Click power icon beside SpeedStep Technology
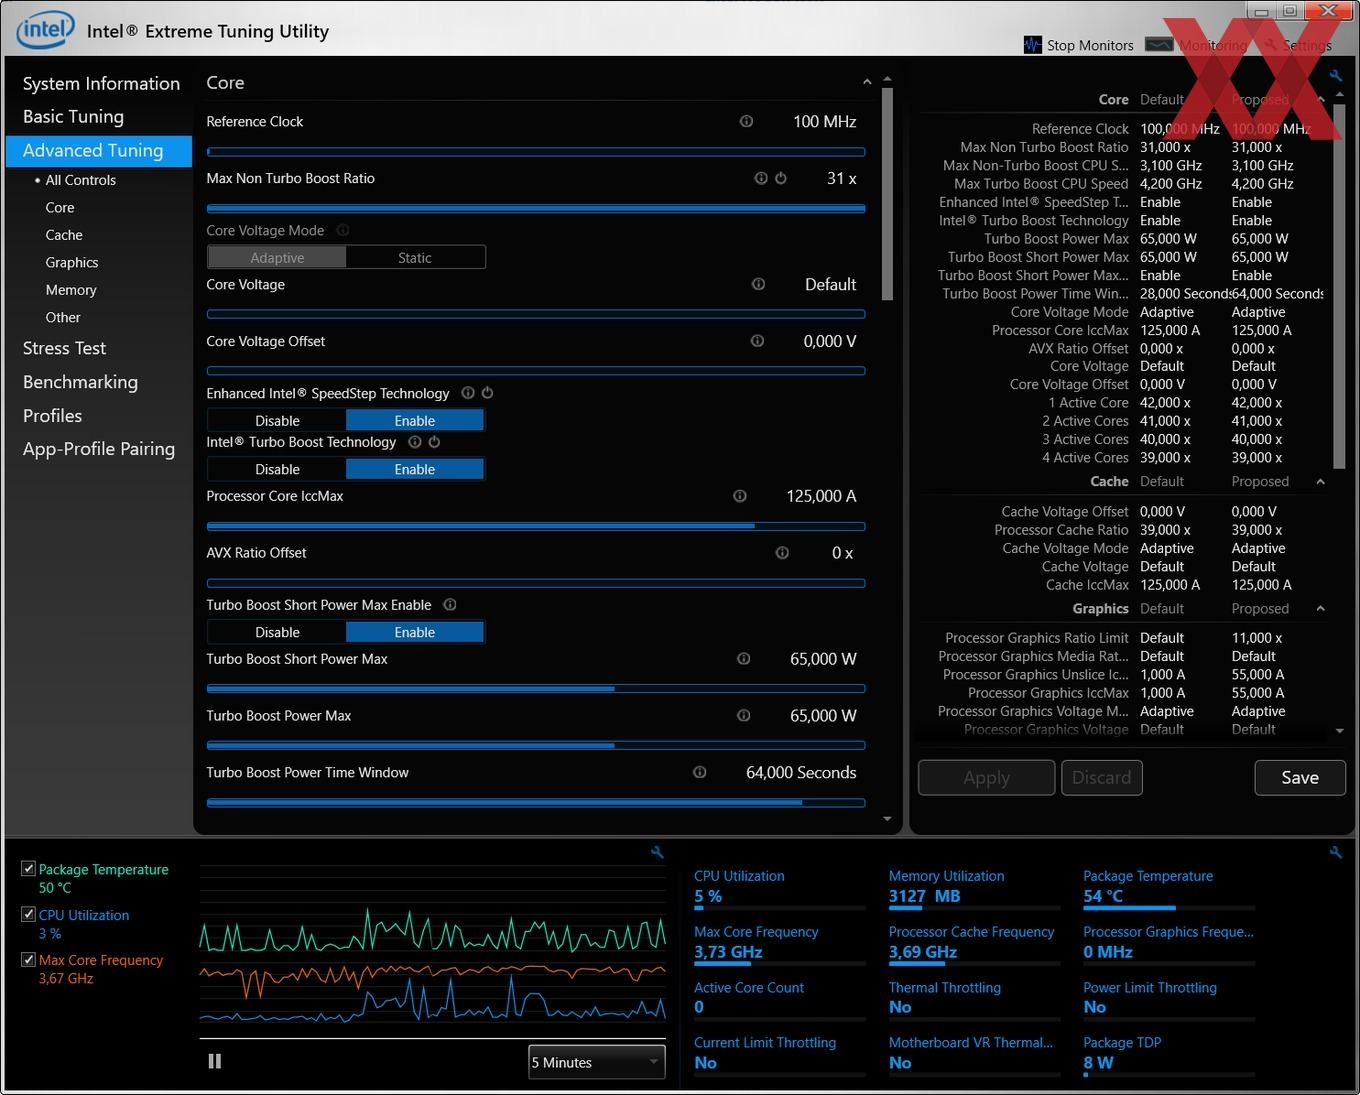The height and width of the screenshot is (1095, 1360). point(488,393)
